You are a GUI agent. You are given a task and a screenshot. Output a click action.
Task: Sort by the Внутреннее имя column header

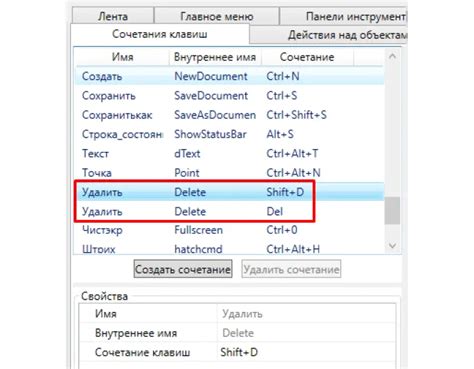coord(215,57)
